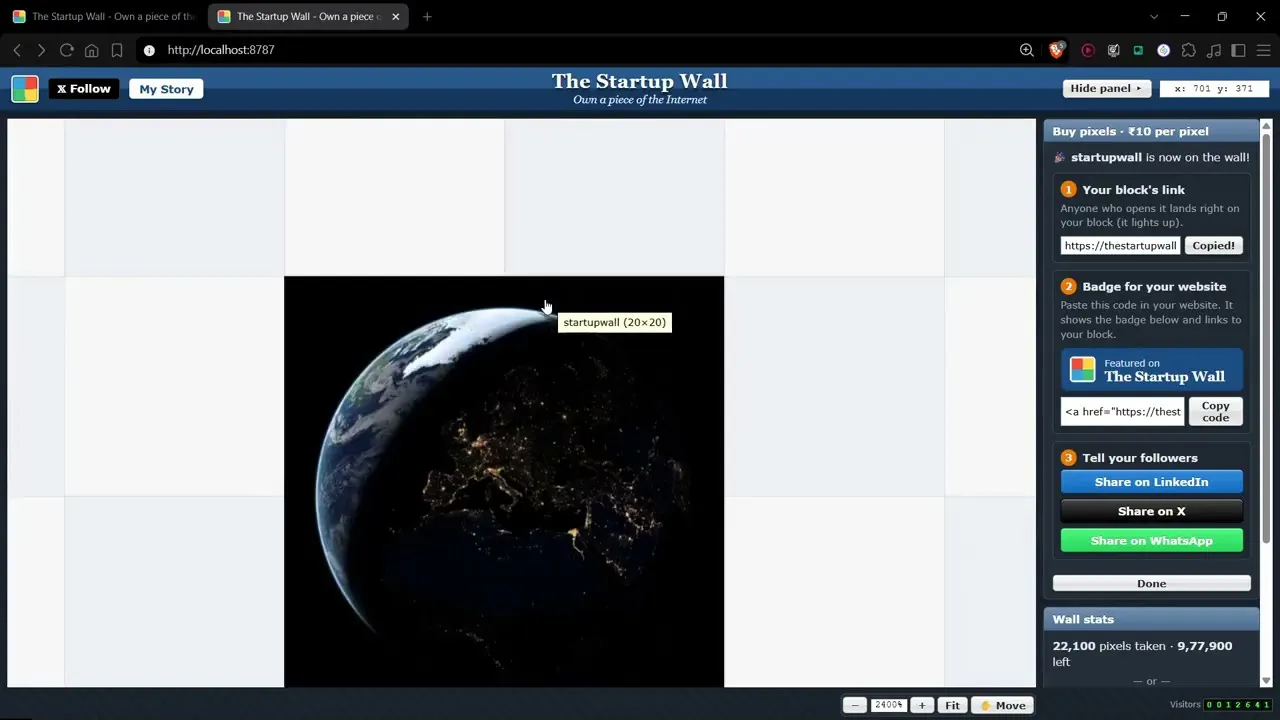The height and width of the screenshot is (720, 1280).
Task: Open Brave Shields lion icon
Action: click(1056, 50)
